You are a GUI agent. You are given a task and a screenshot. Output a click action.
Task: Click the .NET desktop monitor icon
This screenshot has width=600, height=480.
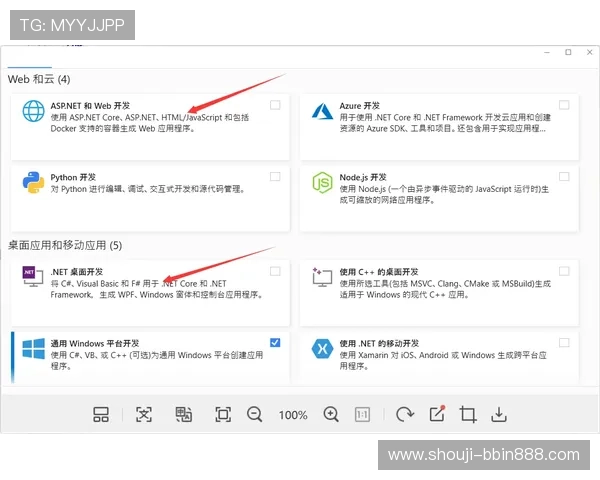[33, 276]
